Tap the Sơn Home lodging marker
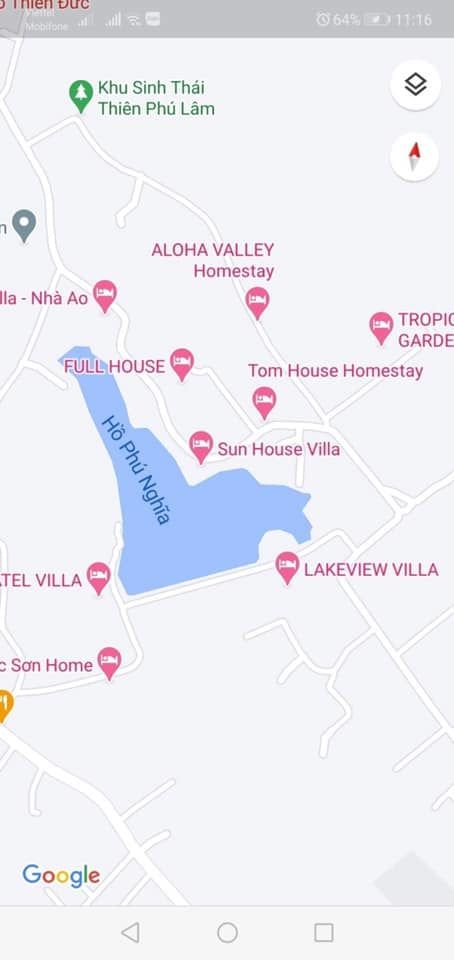 [x=110, y=664]
